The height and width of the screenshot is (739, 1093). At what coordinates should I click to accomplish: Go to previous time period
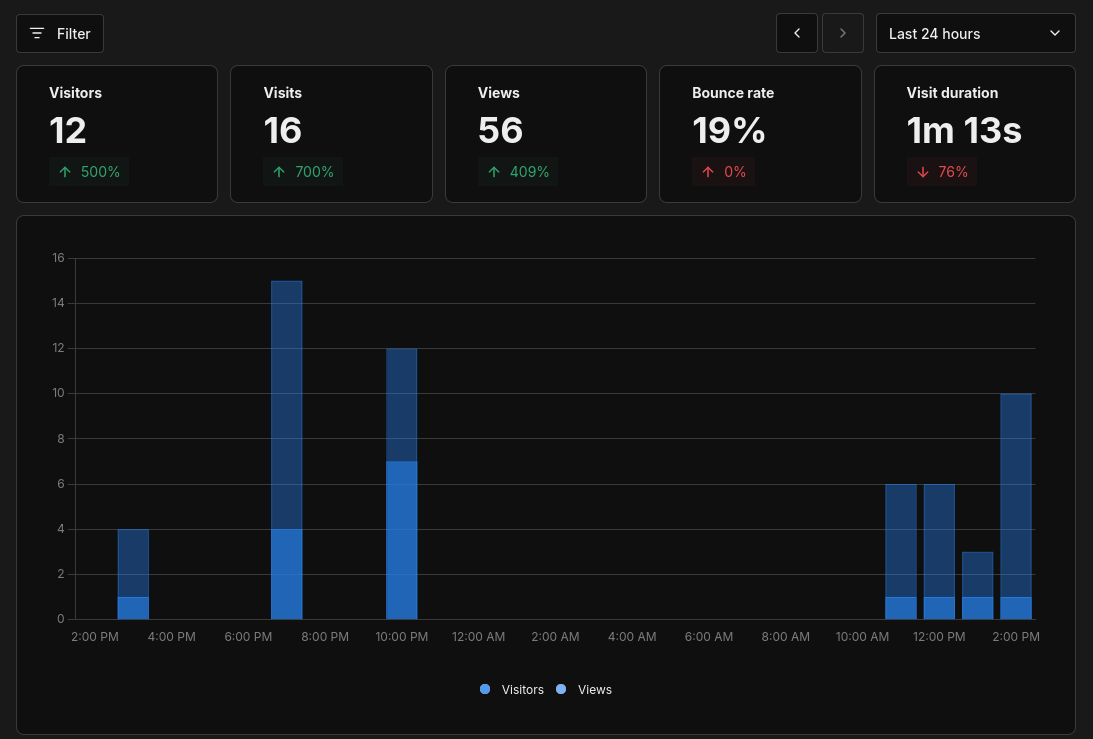797,33
